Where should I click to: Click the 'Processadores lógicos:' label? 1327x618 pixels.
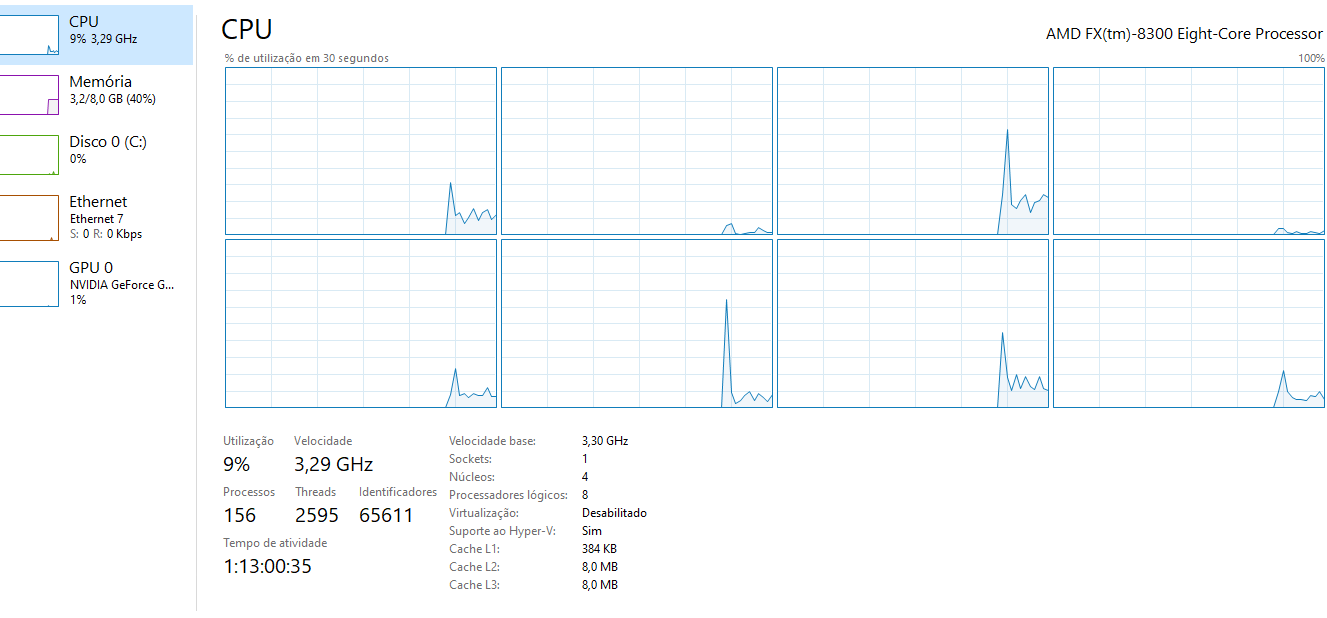click(x=508, y=495)
